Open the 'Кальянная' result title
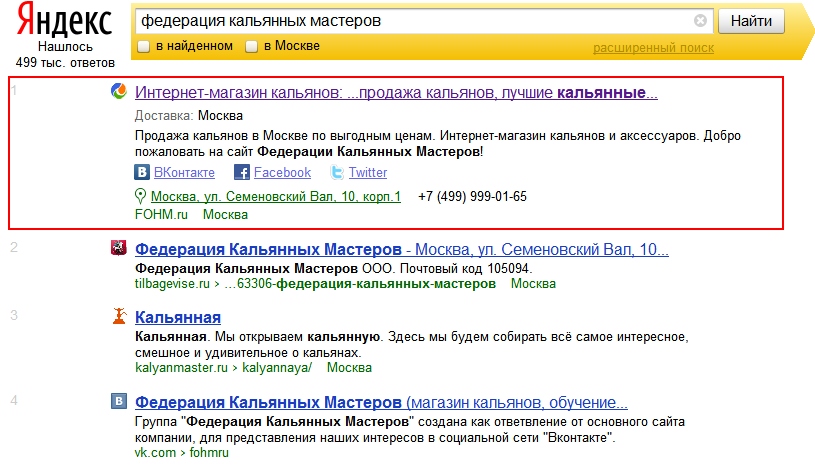815x470 pixels. (x=178, y=317)
